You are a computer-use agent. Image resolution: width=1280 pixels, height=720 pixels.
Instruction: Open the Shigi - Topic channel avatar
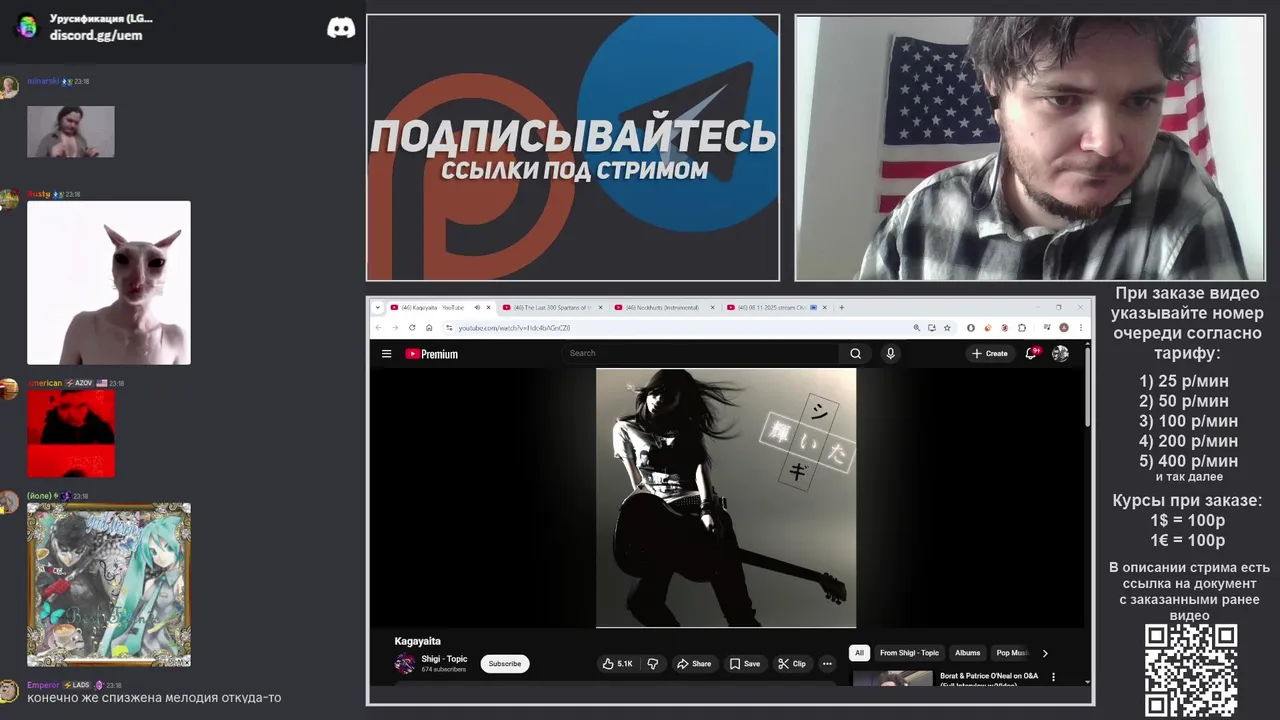405,663
